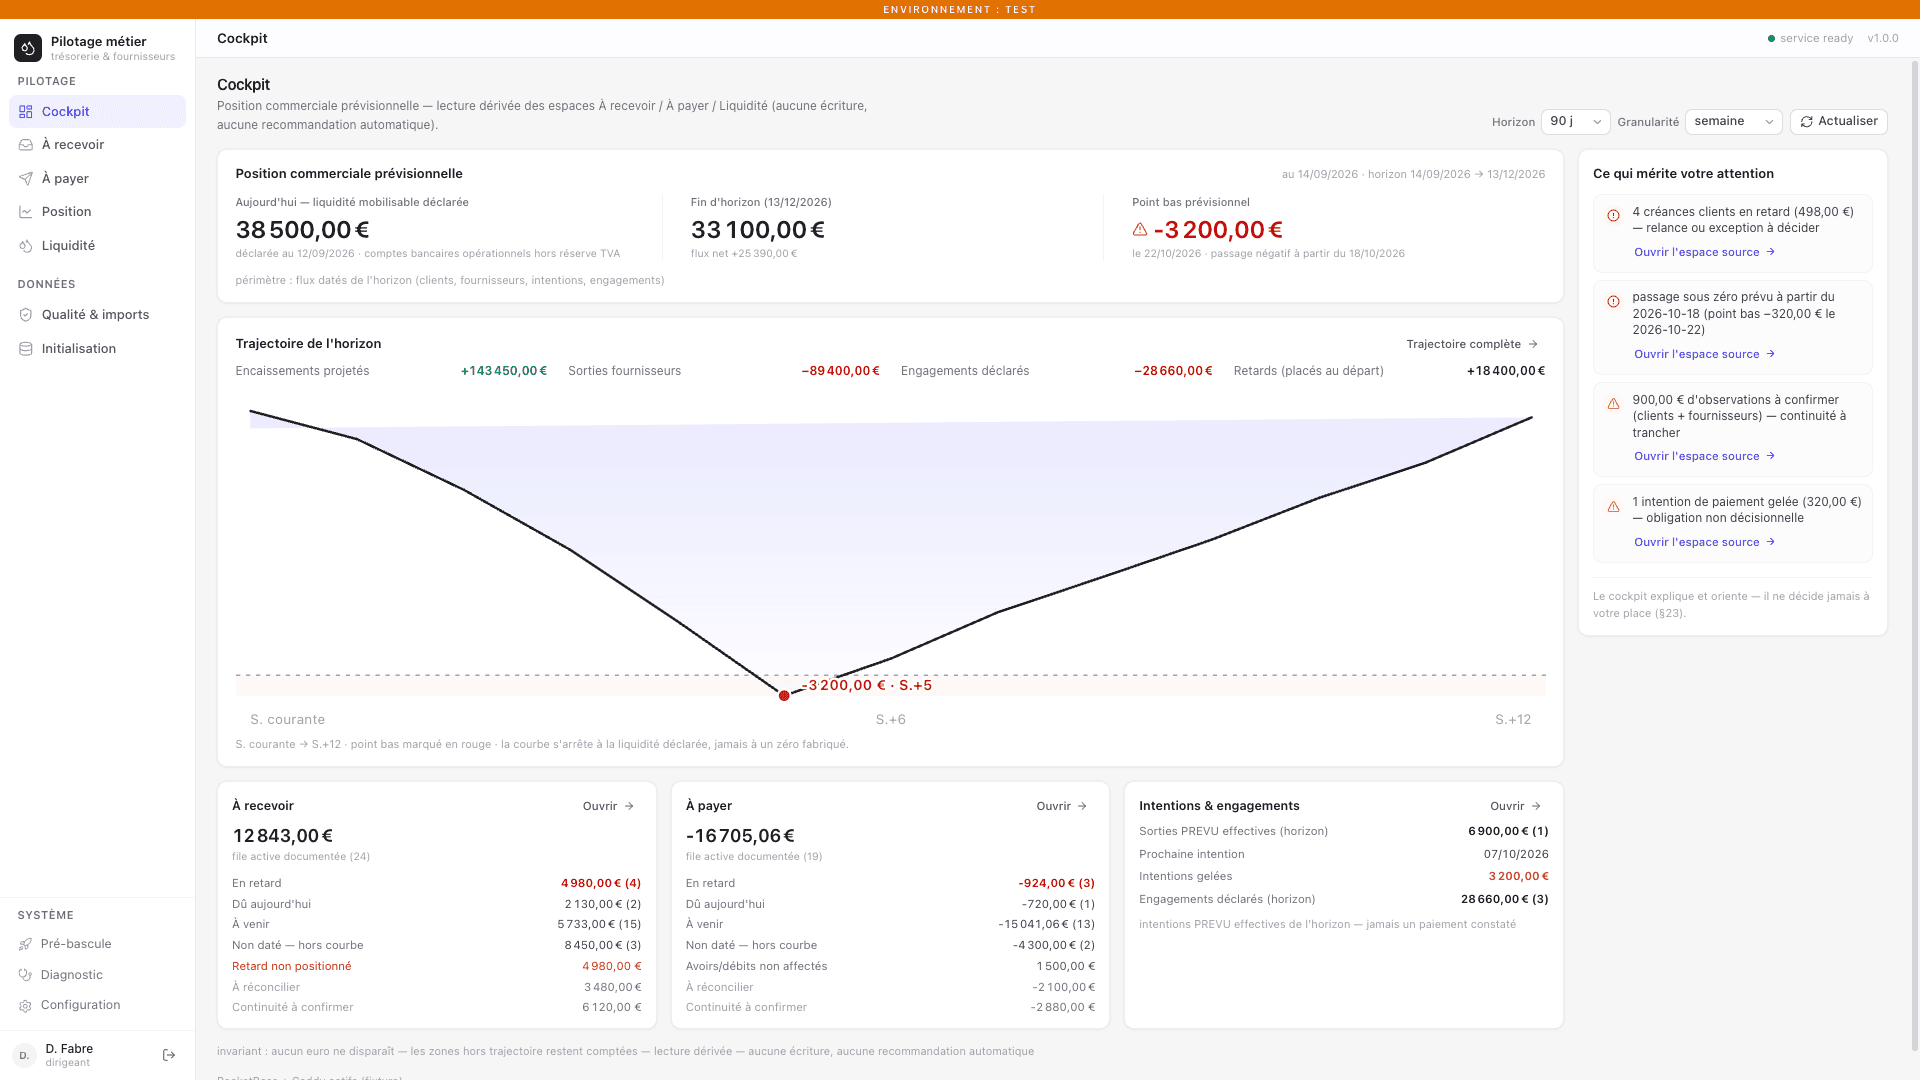The width and height of the screenshot is (1920, 1080).
Task: Open the Horizon 90 j dropdown
Action: (1575, 122)
